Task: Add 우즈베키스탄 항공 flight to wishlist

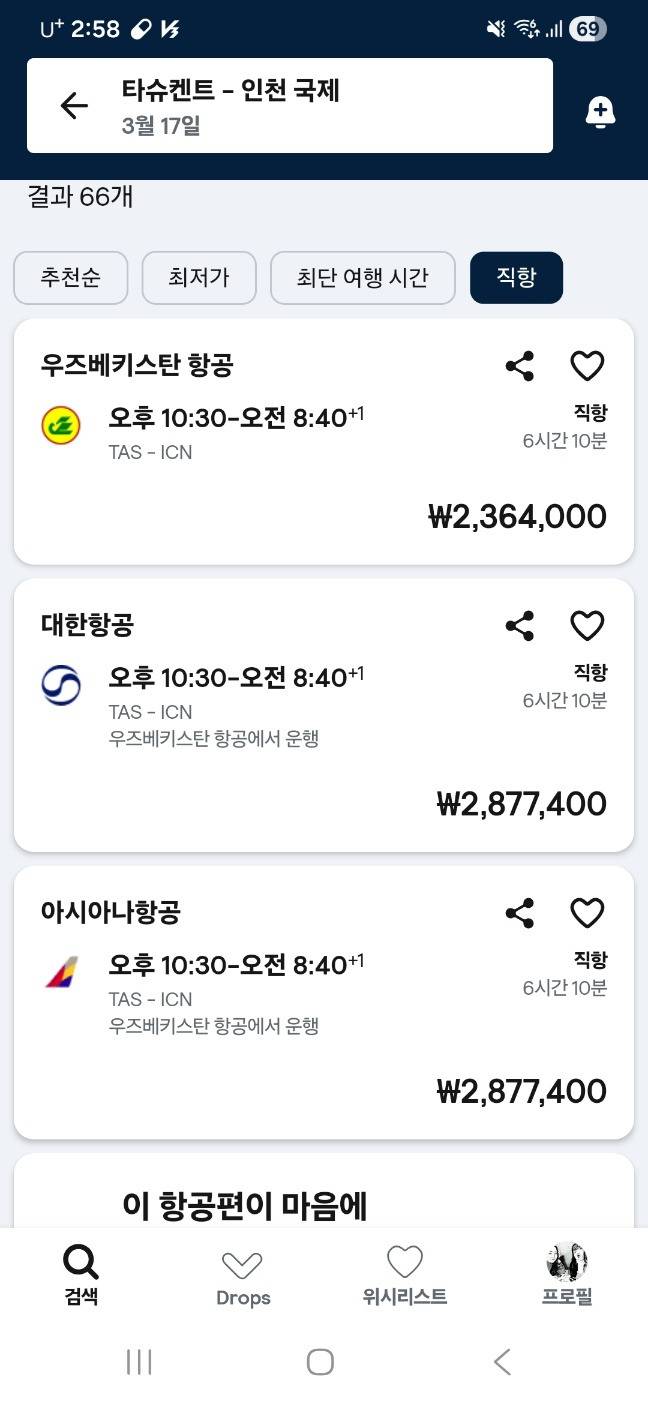Action: pyautogui.click(x=587, y=367)
